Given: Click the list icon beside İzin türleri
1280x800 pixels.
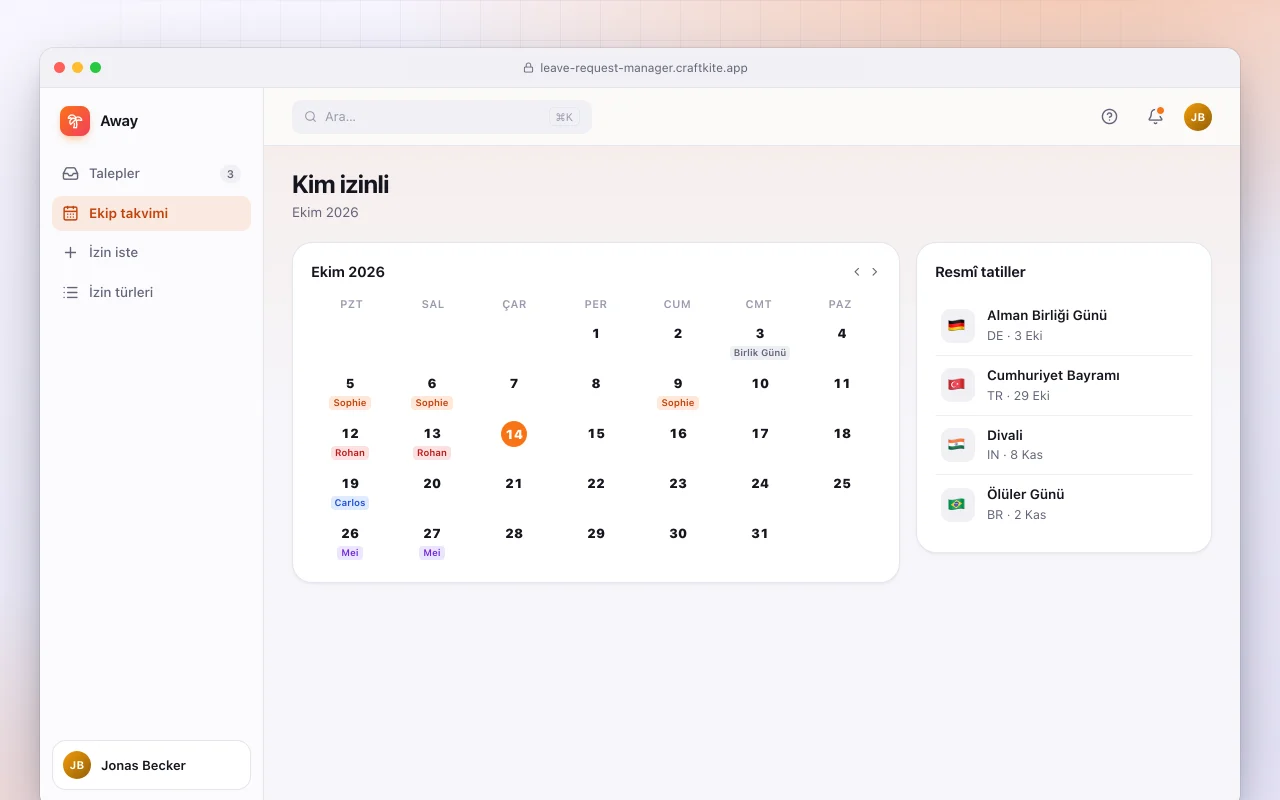Looking at the screenshot, I should tap(70, 293).
